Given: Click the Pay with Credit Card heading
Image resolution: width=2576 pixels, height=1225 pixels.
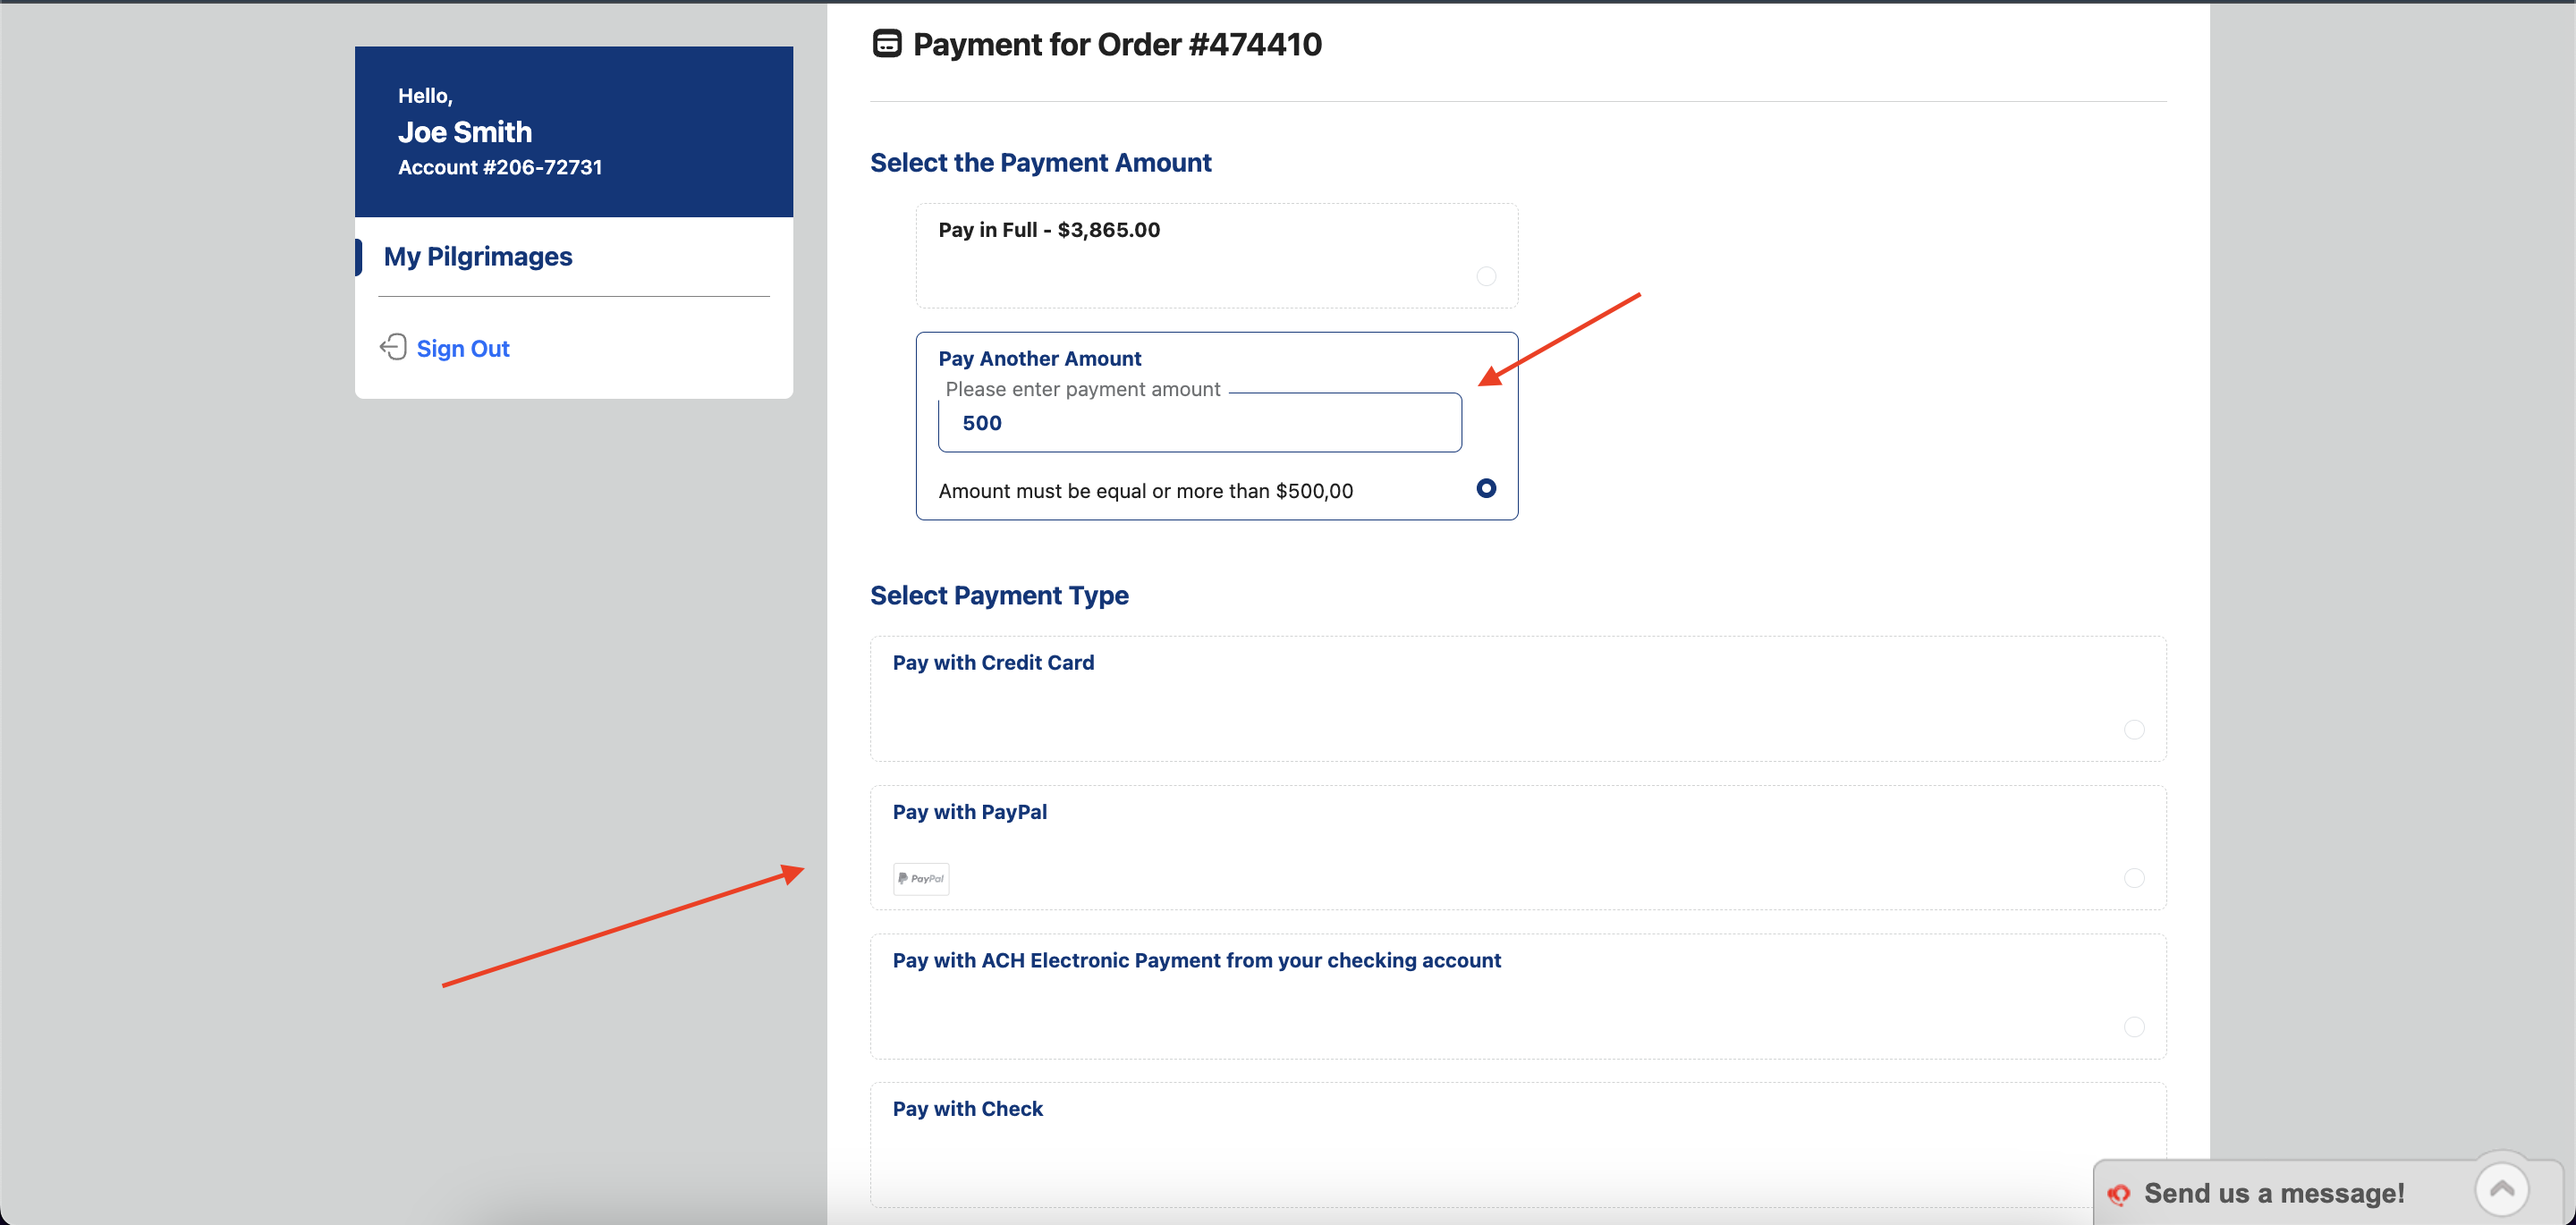Looking at the screenshot, I should pyautogui.click(x=992, y=663).
